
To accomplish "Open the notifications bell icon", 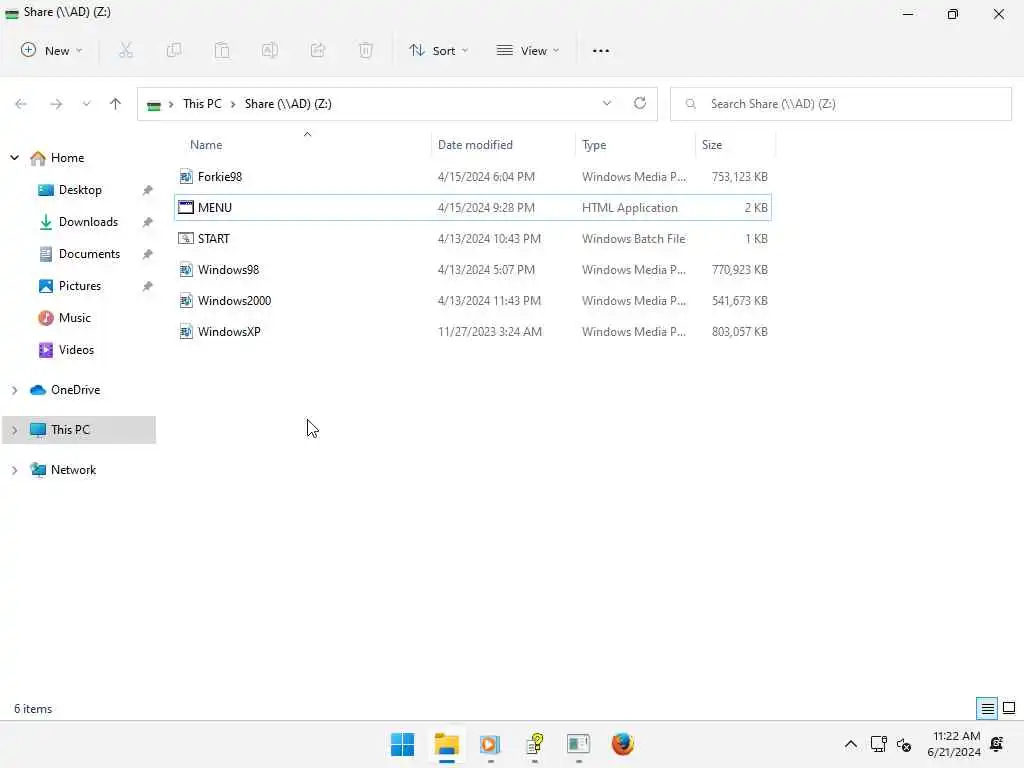I will click(x=997, y=744).
